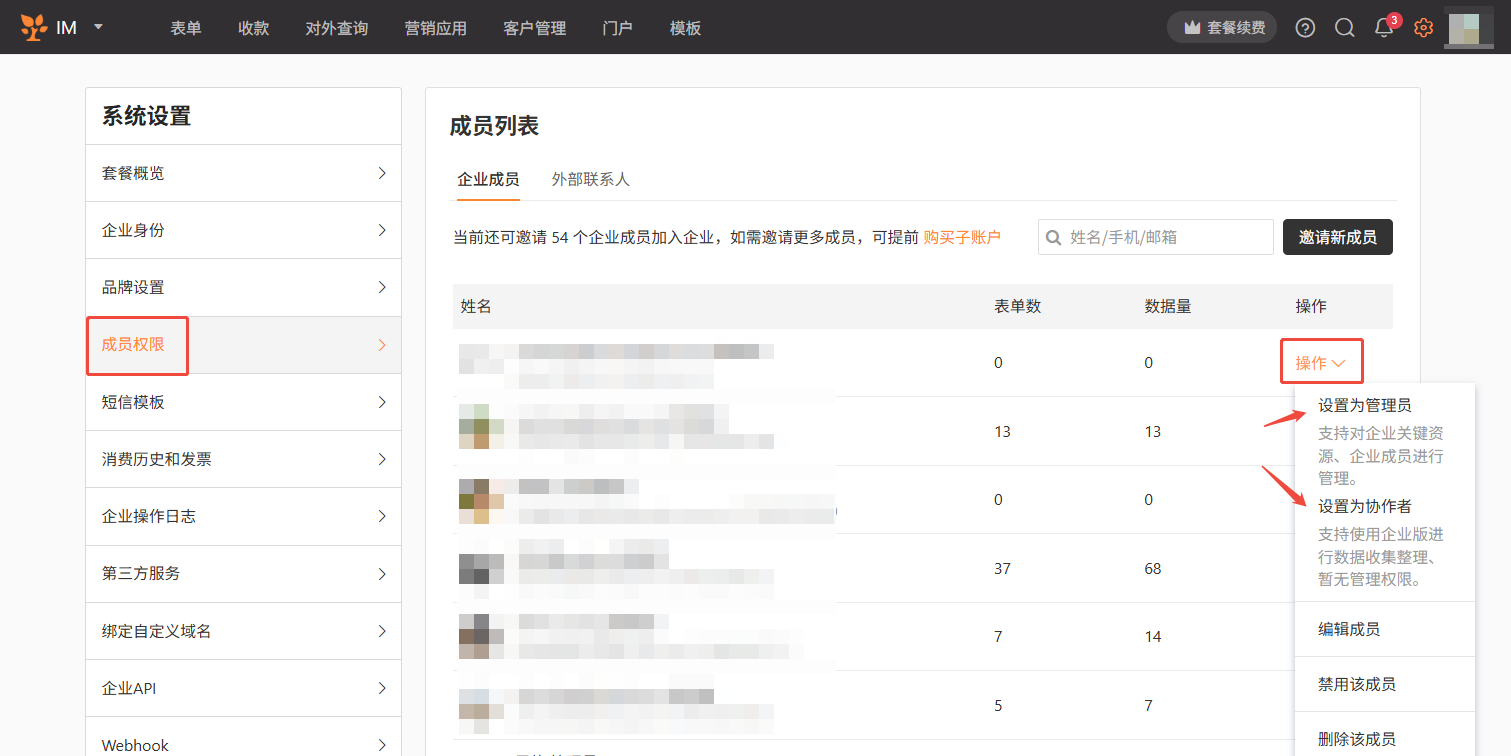1511x756 pixels.
Task: Open the IM workspace dropdown arrow
Action: coord(98,27)
